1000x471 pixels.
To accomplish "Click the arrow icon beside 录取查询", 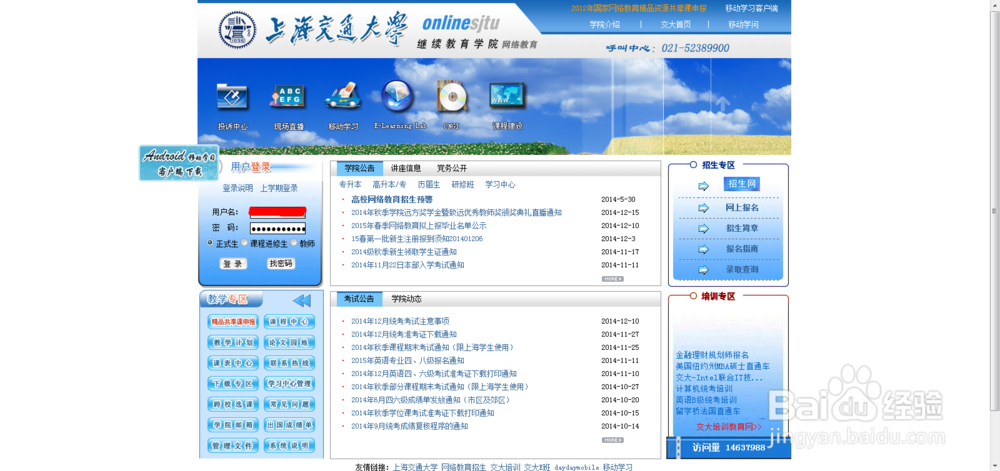I will [x=703, y=270].
